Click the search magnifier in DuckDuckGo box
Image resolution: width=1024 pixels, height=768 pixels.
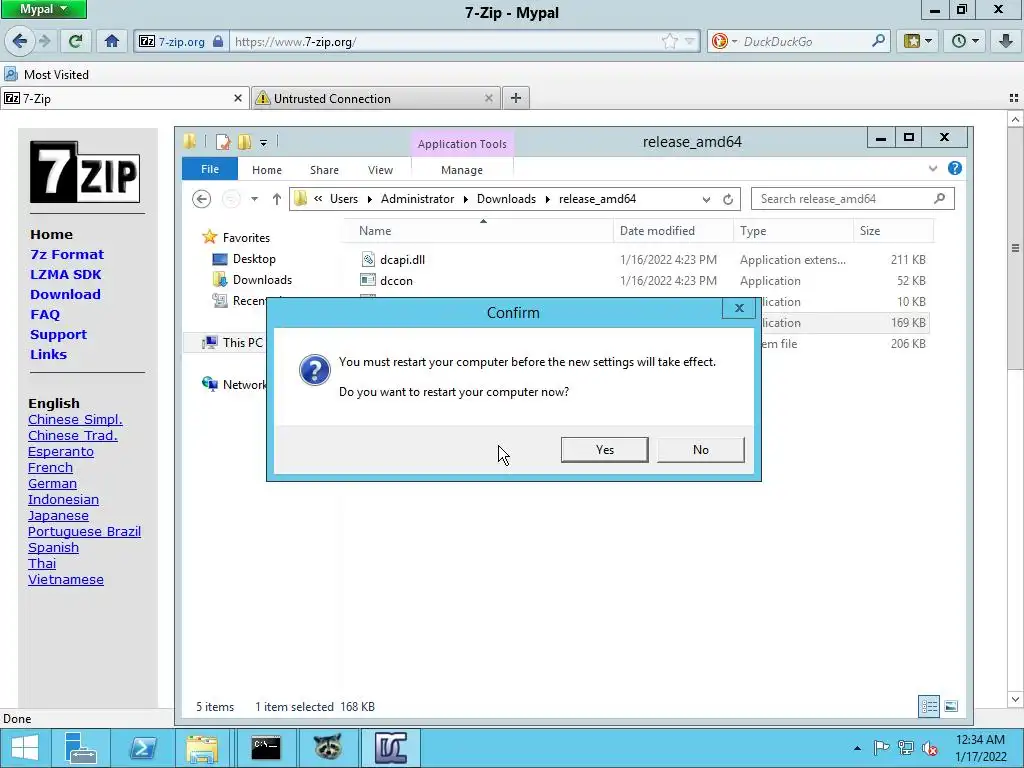(x=878, y=41)
